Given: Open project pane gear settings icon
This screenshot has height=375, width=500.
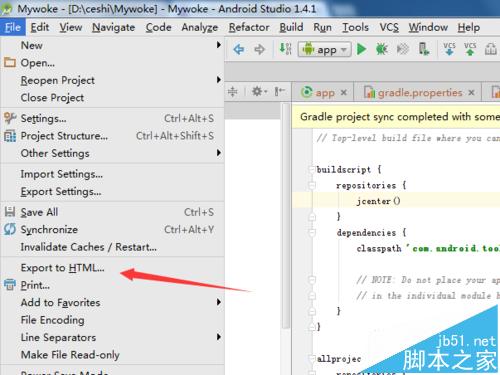Looking at the screenshot, I should (x=259, y=91).
